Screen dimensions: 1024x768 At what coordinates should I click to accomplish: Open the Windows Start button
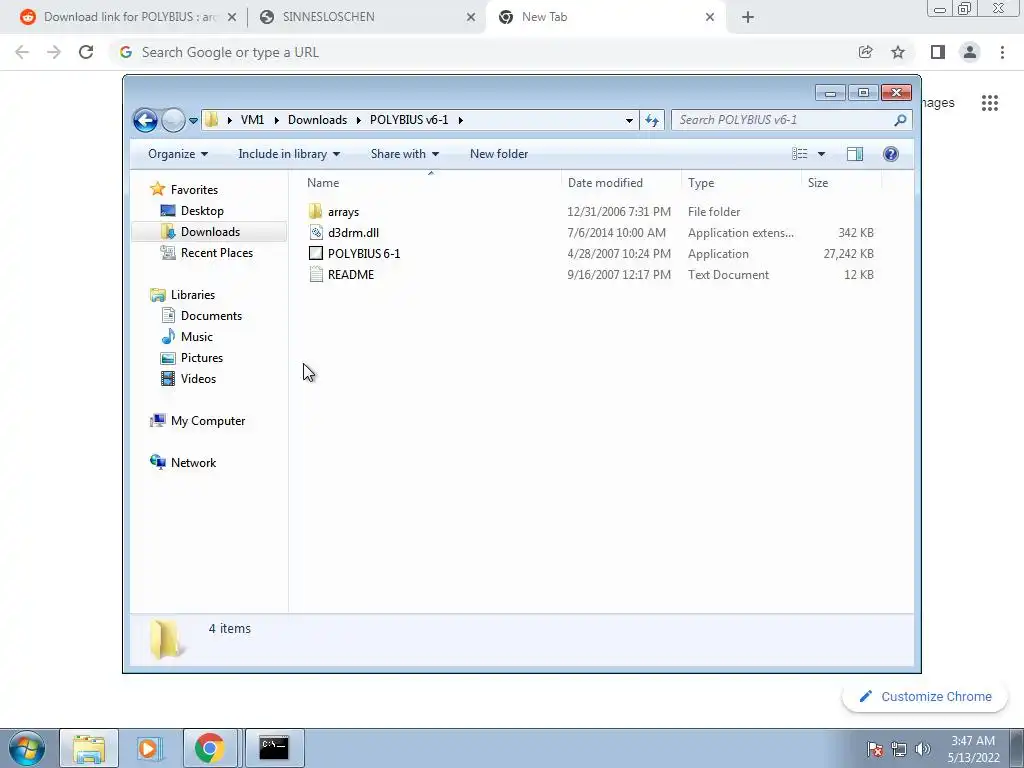click(x=27, y=748)
